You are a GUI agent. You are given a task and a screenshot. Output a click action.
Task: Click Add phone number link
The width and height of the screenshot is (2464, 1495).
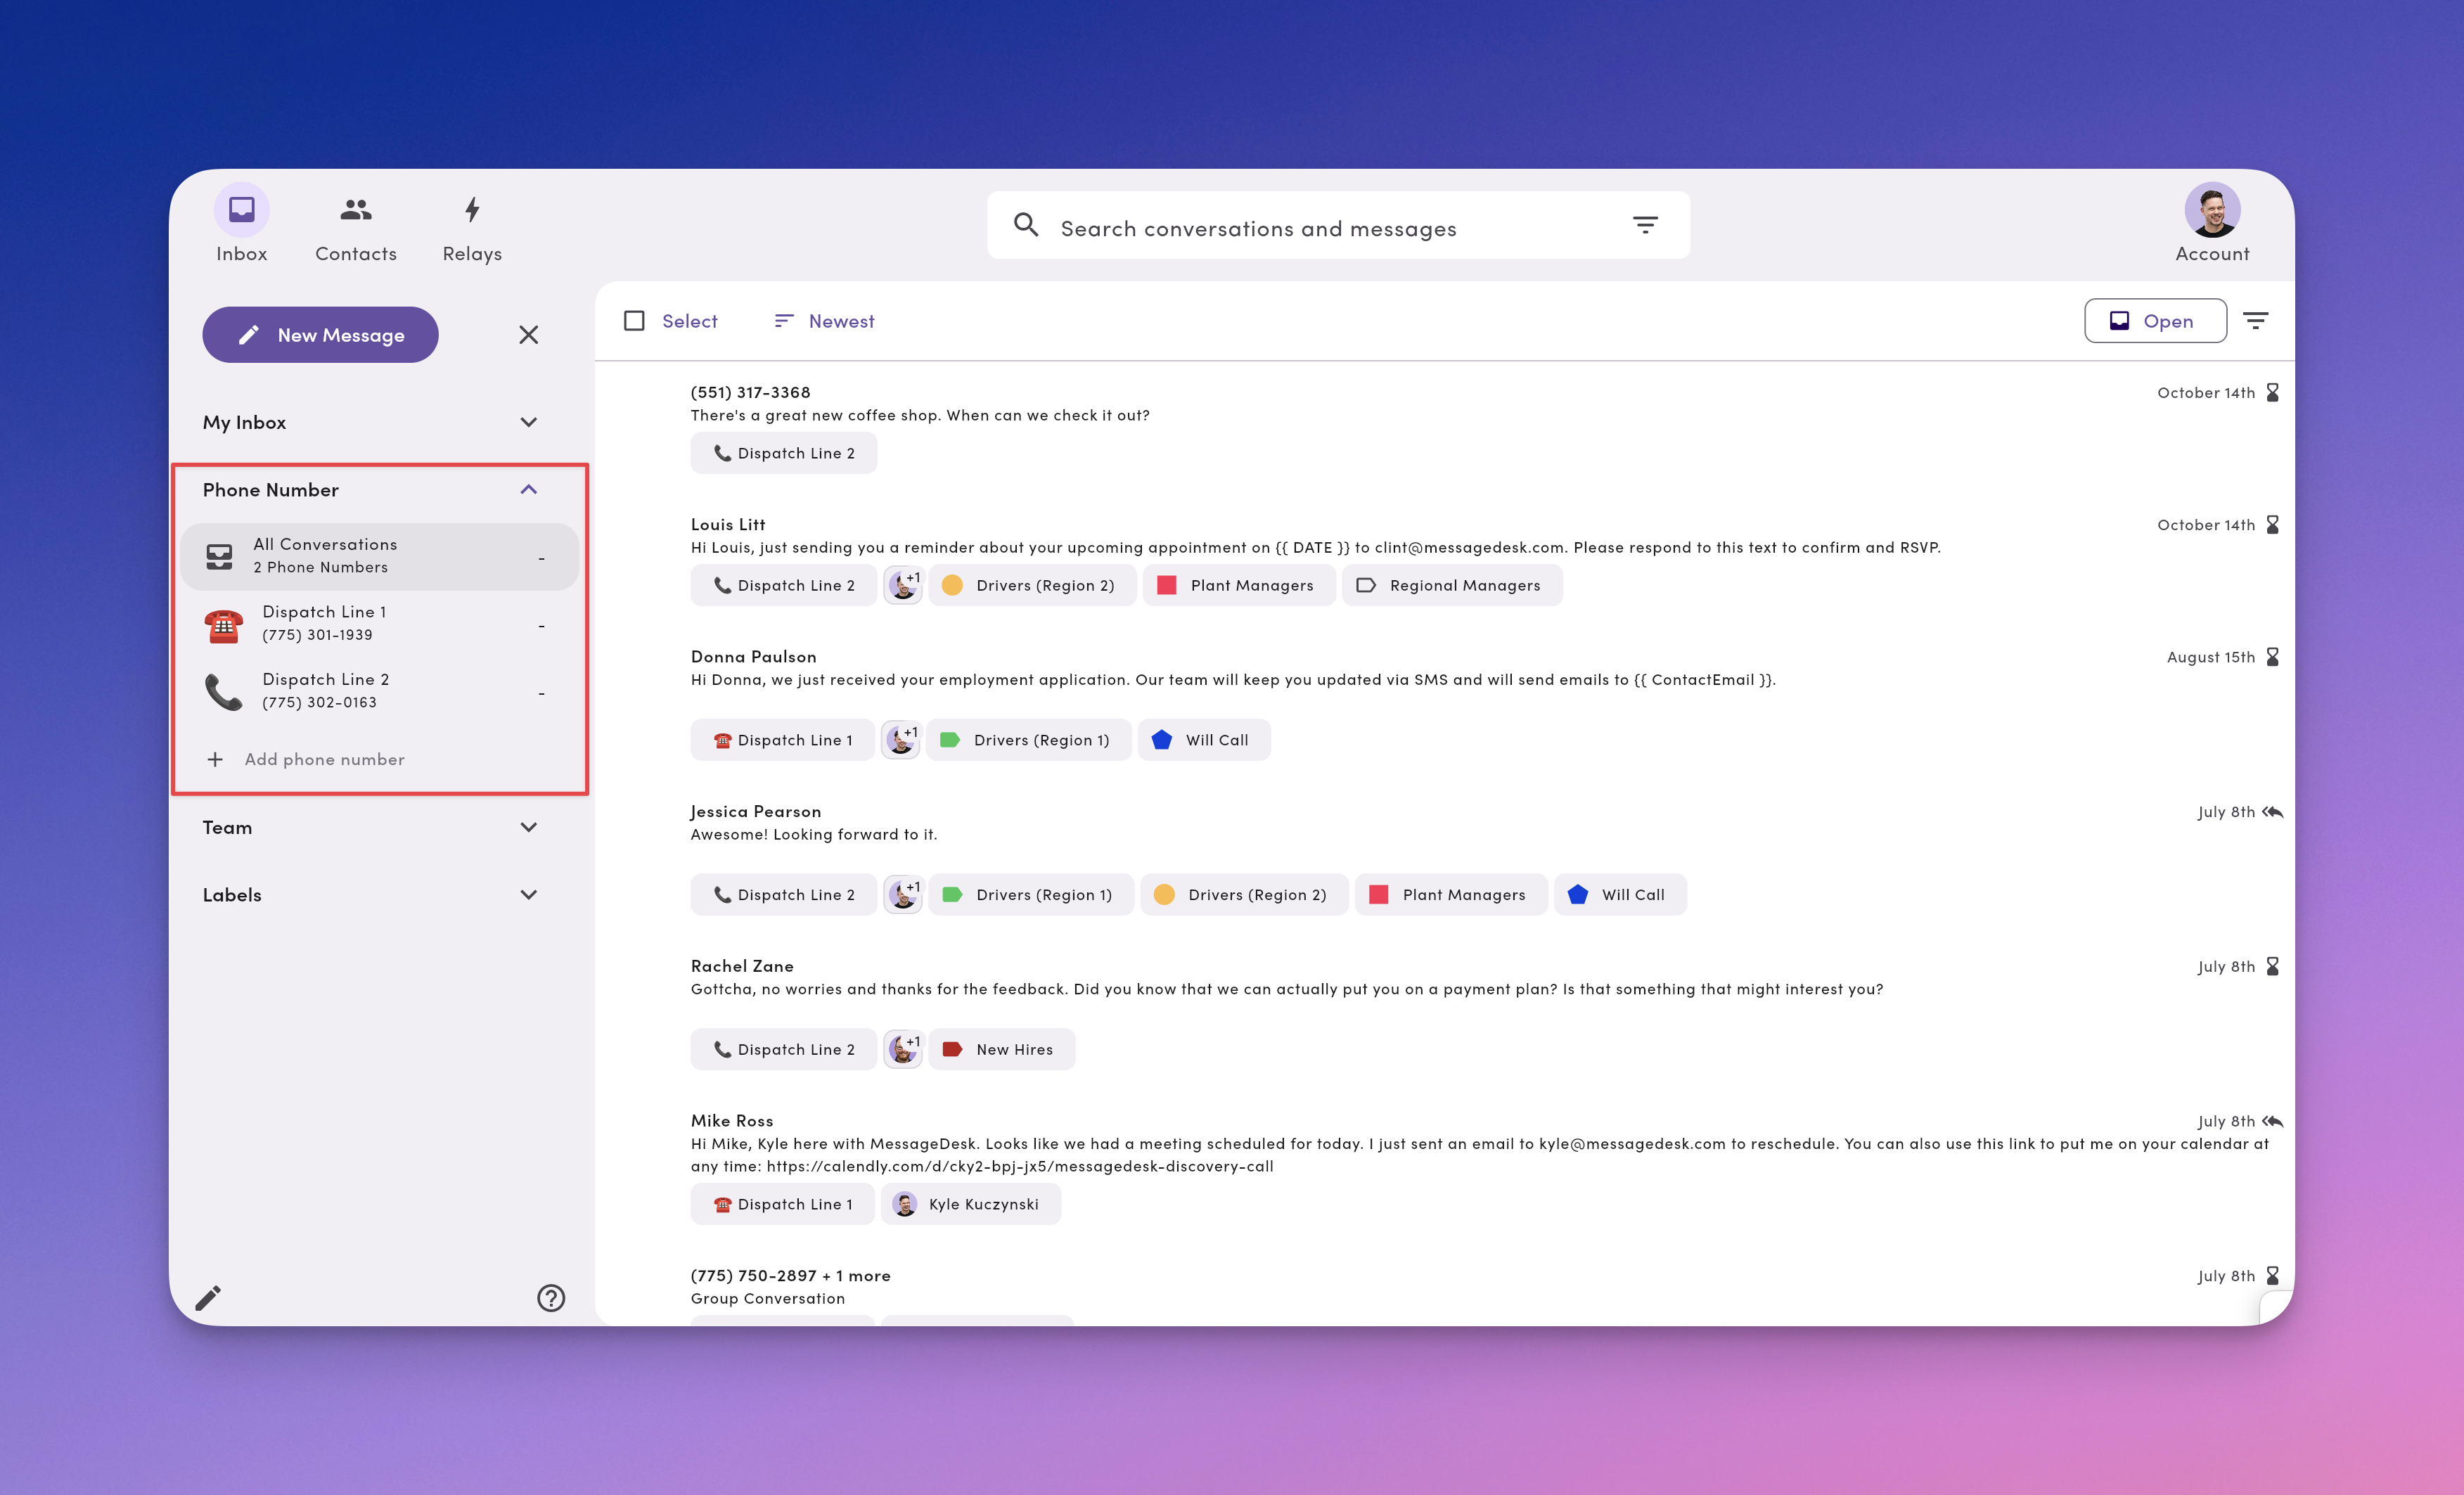click(x=324, y=760)
